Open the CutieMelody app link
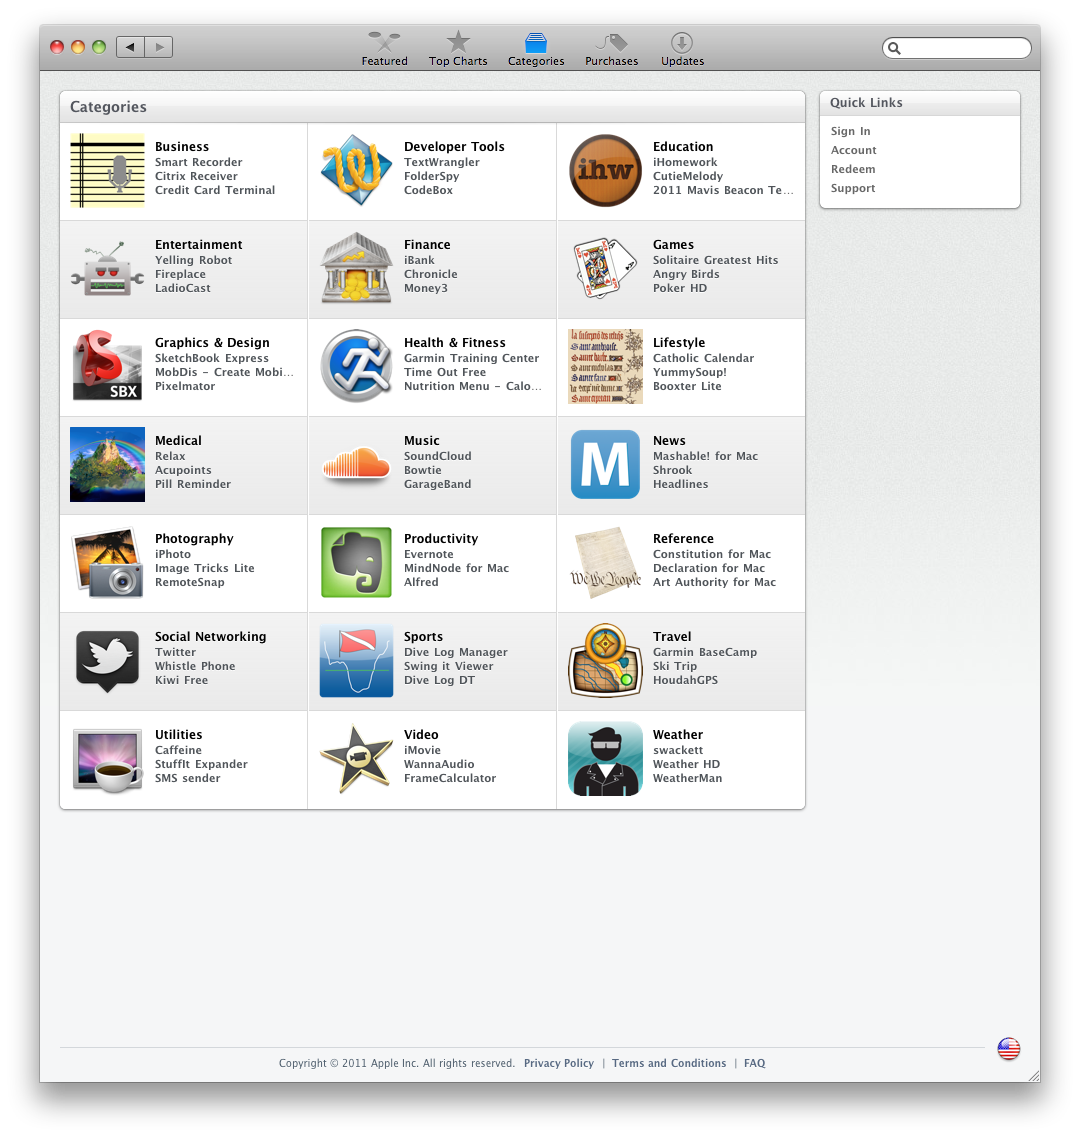 [x=688, y=176]
